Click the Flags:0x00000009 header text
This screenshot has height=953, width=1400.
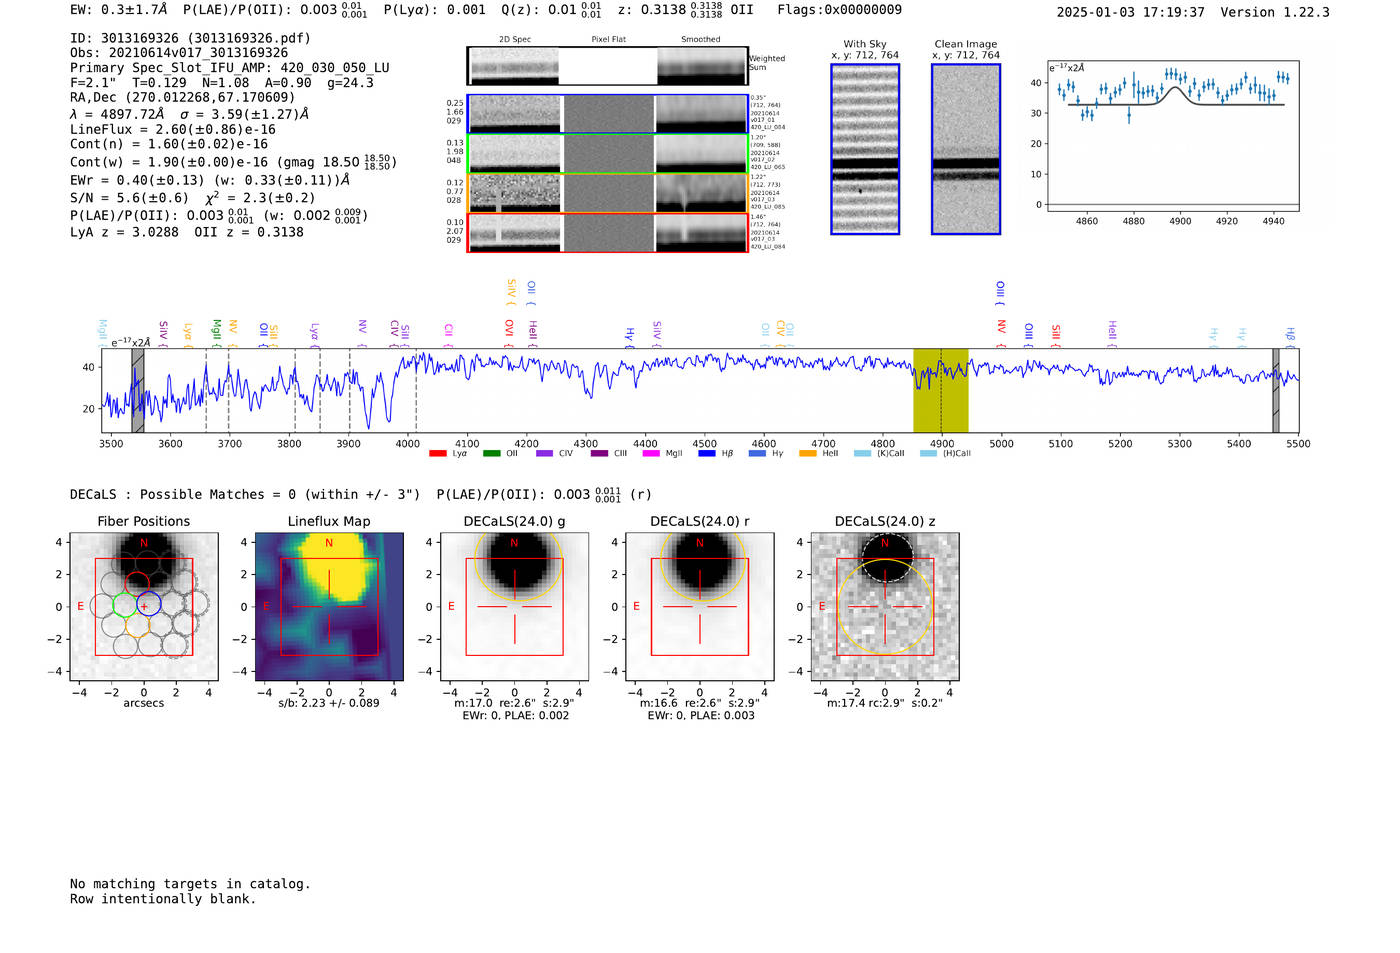tap(839, 10)
